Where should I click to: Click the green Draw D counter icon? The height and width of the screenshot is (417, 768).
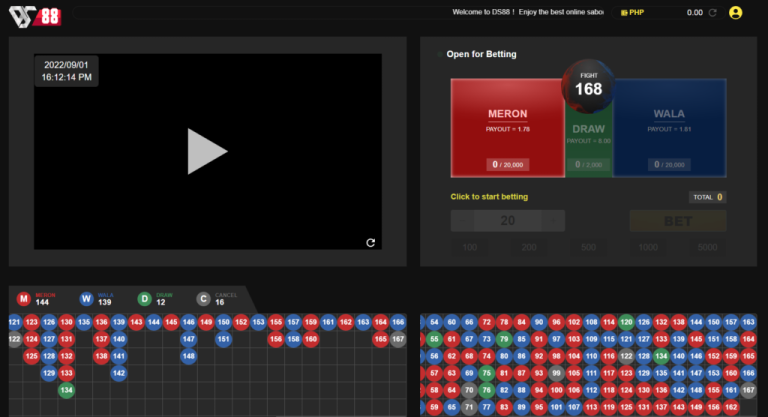tap(145, 298)
